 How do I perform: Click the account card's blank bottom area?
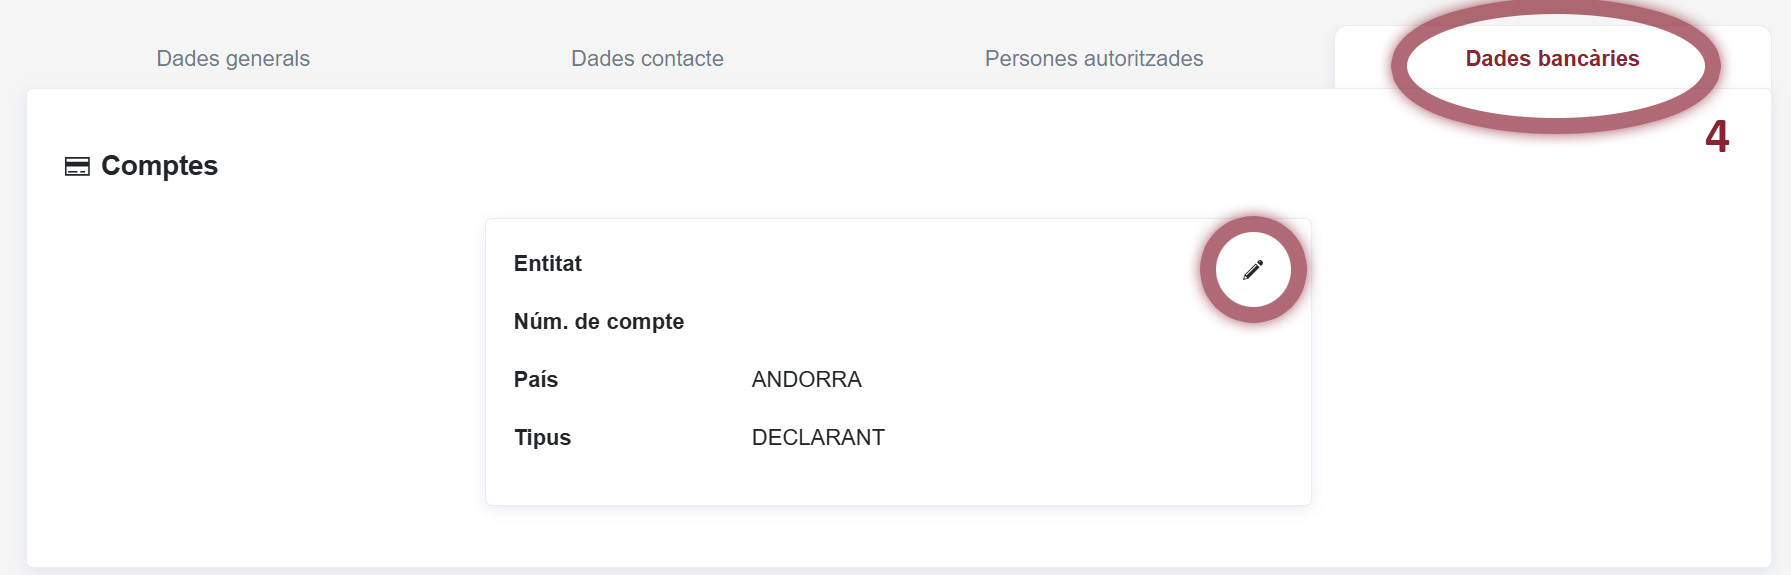pyautogui.click(x=897, y=480)
